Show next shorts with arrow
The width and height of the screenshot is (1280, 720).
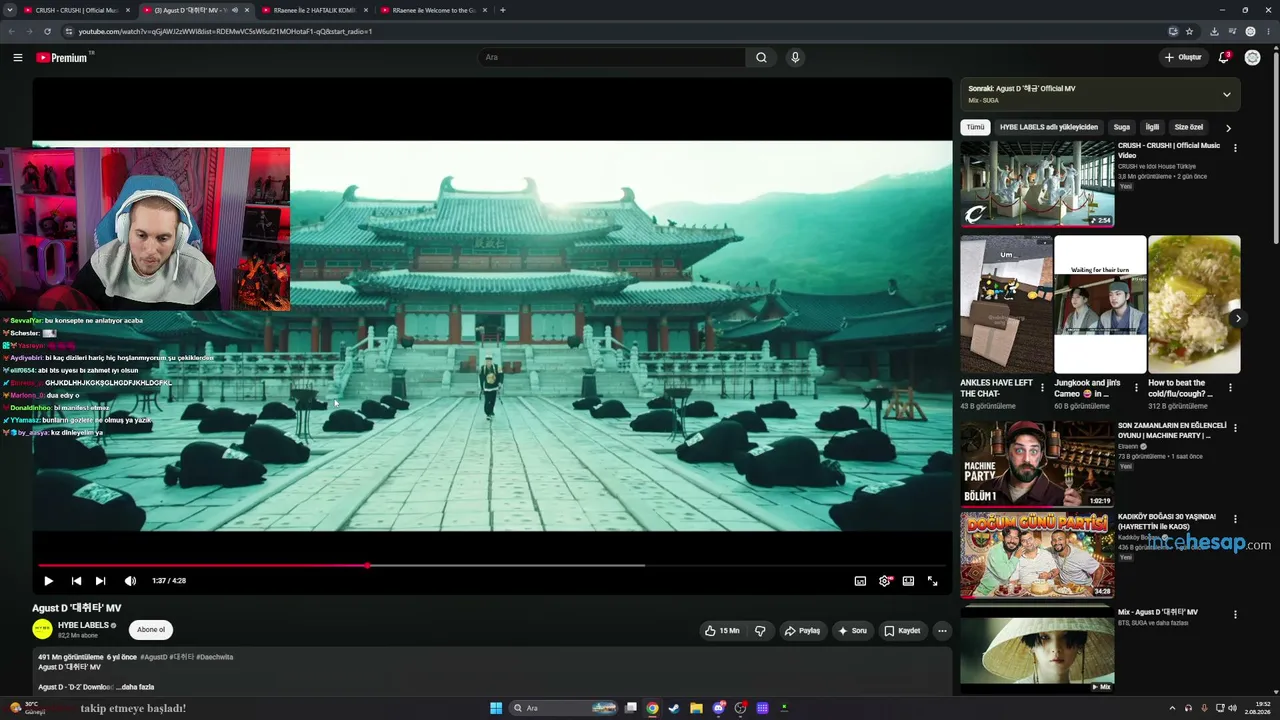pos(1237,319)
